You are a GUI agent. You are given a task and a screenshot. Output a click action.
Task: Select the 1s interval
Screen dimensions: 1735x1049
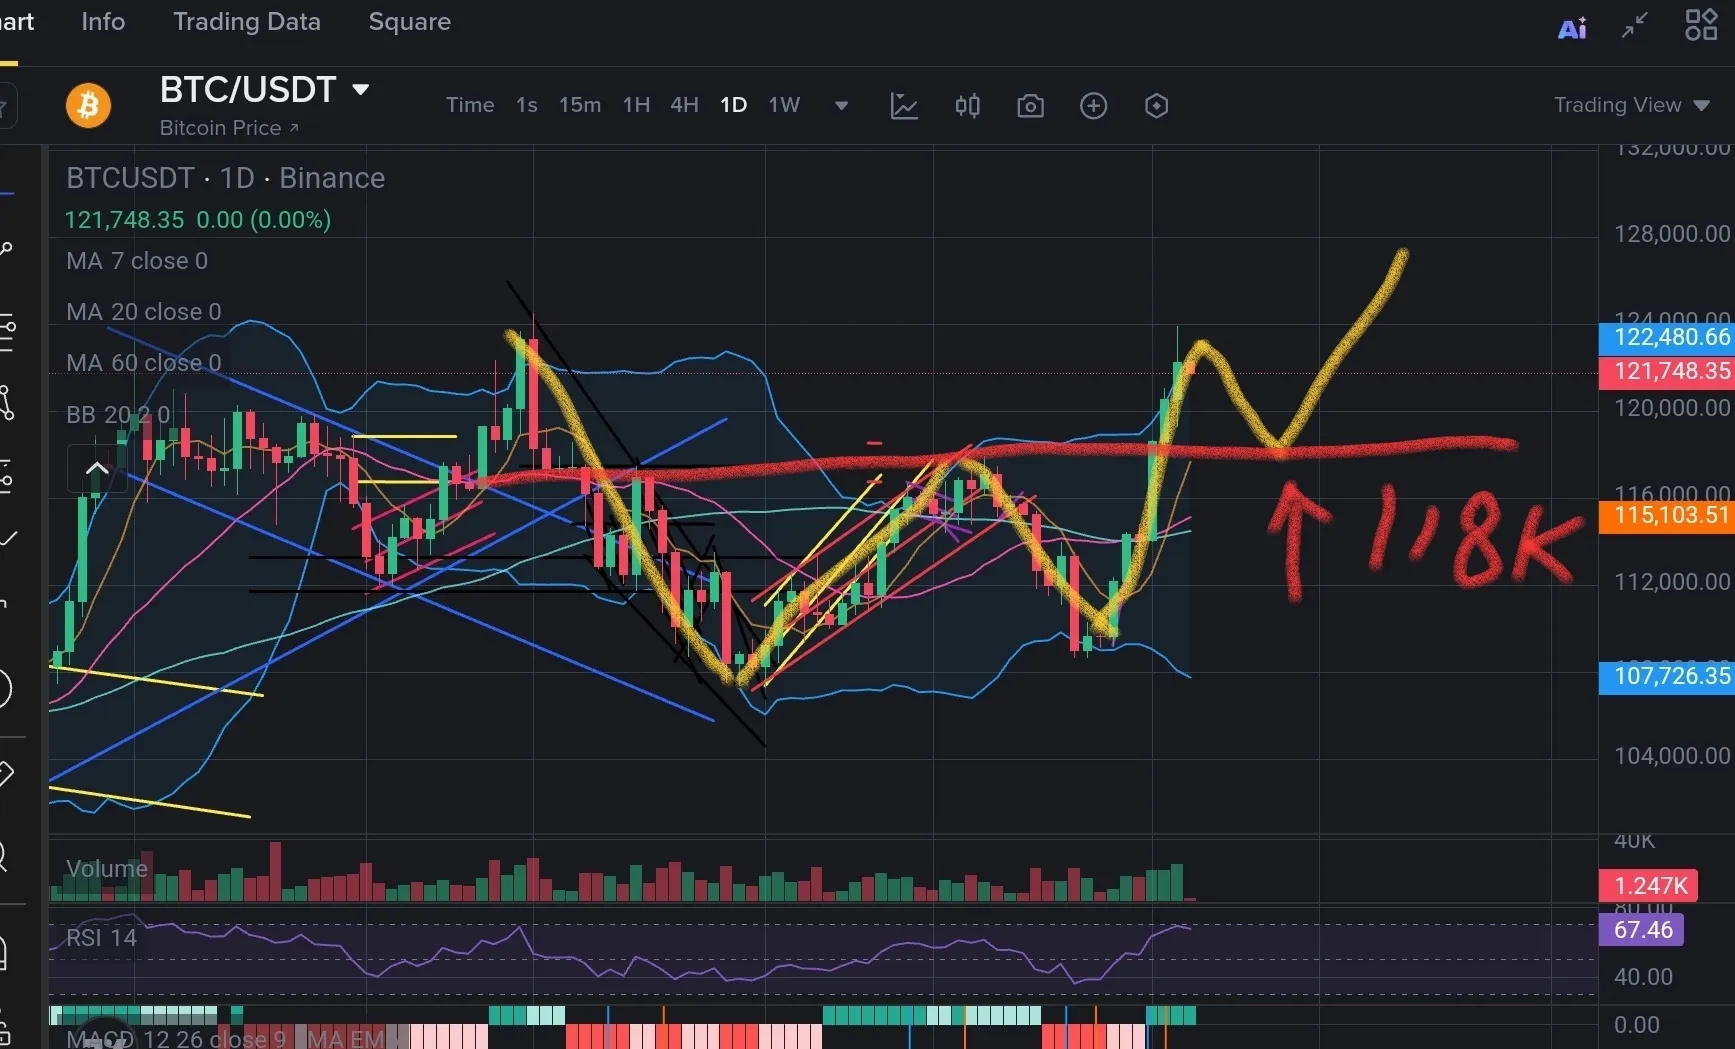[x=526, y=105]
